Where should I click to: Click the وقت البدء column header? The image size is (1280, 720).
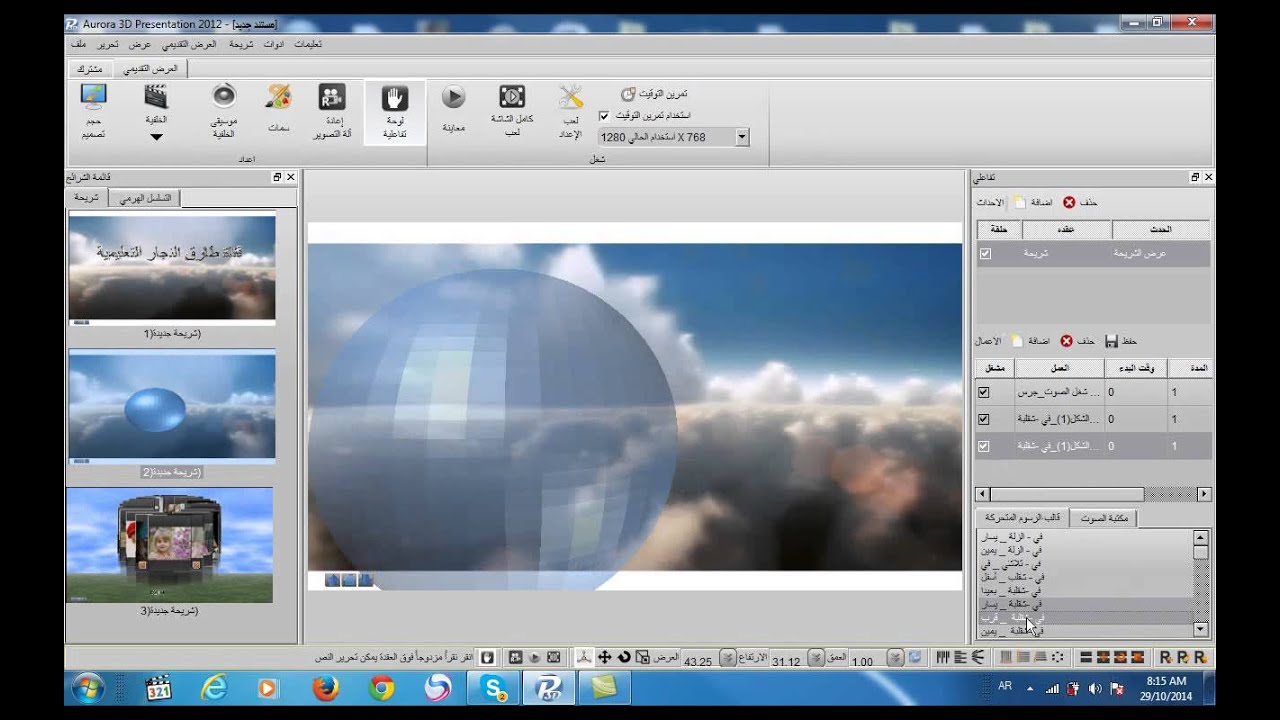point(1136,368)
